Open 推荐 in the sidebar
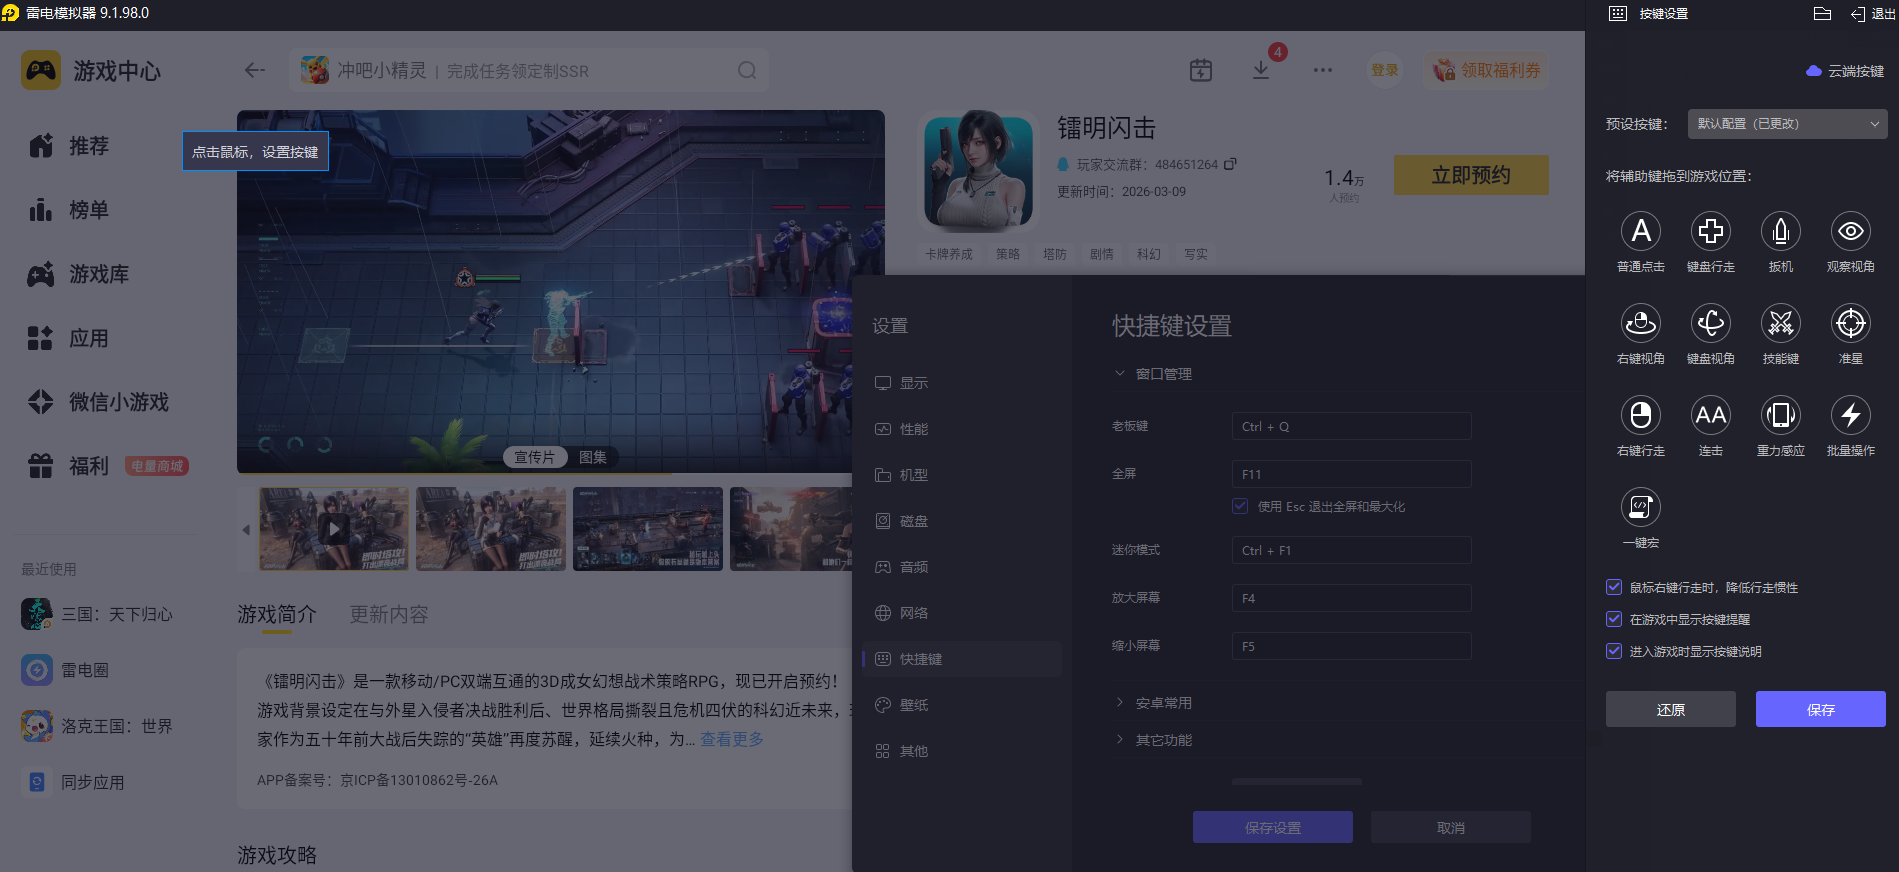The height and width of the screenshot is (872, 1899). 68,146
